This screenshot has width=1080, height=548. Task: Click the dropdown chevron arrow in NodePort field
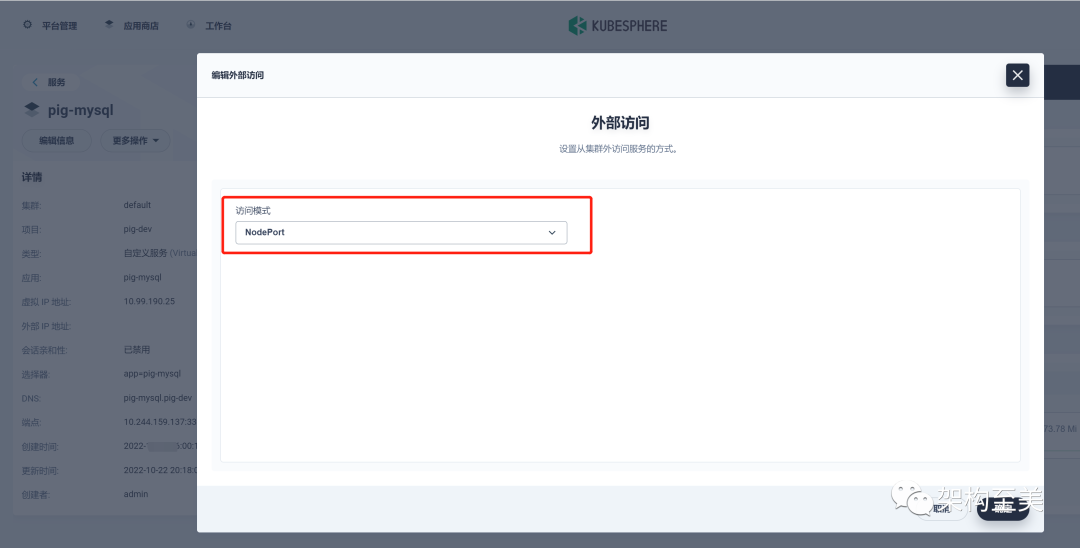point(552,233)
